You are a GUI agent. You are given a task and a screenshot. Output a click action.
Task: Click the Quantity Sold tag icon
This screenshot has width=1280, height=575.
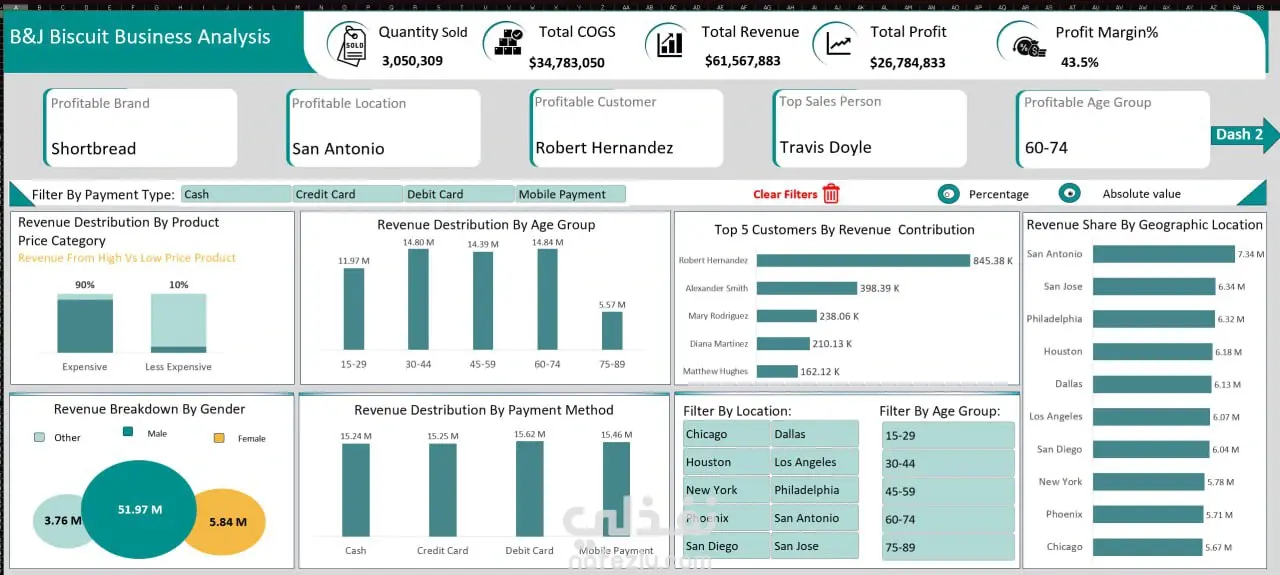point(351,44)
